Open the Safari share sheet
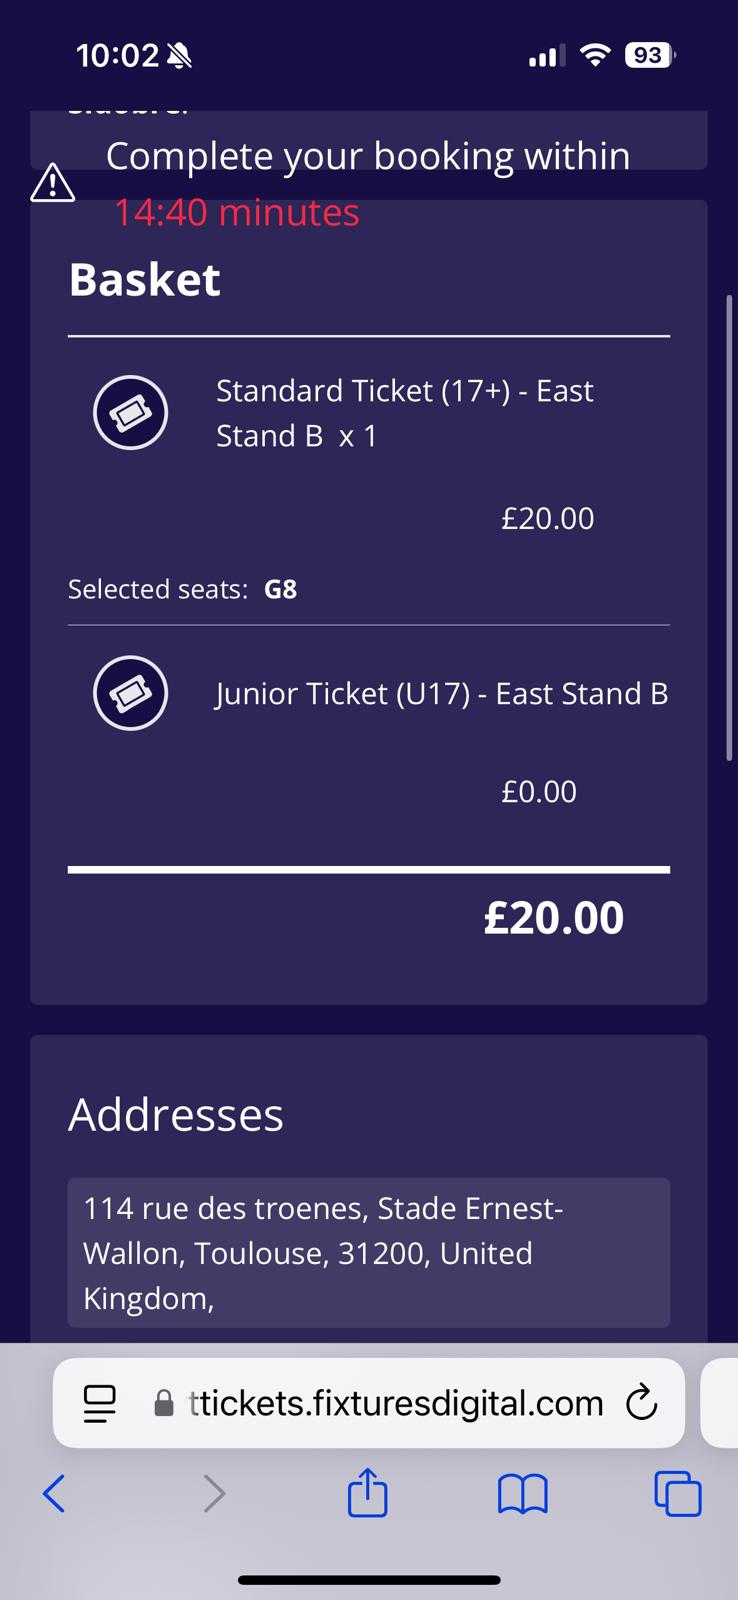The image size is (738, 1600). (x=367, y=1493)
